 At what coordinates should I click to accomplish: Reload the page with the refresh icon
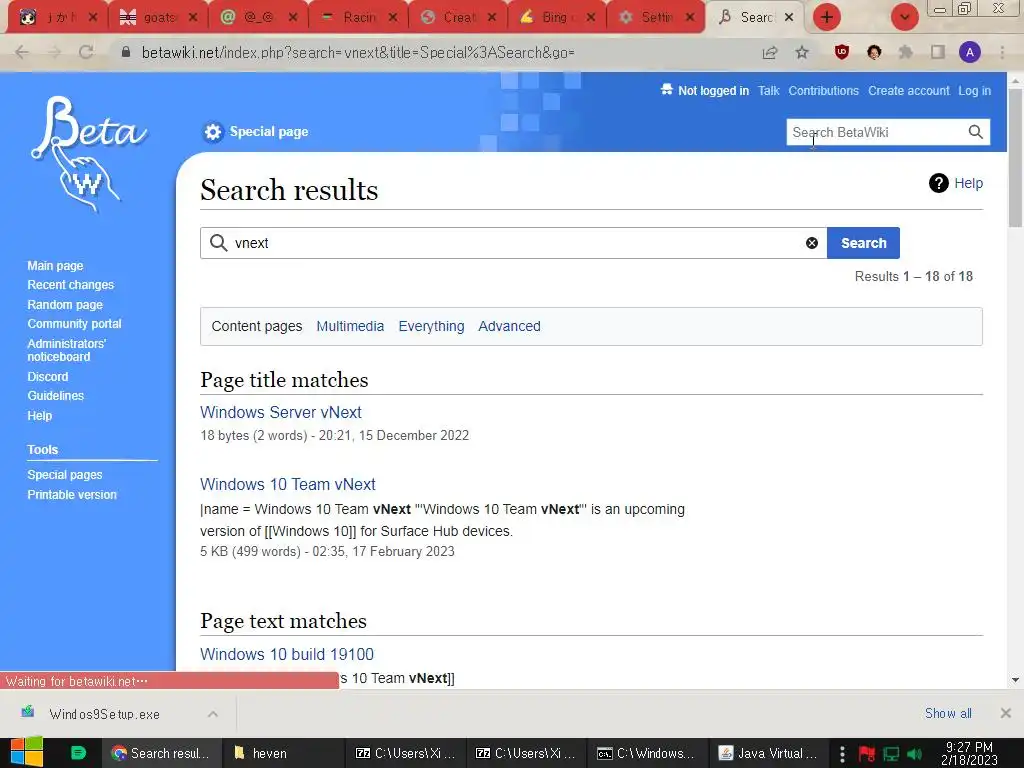(x=86, y=53)
